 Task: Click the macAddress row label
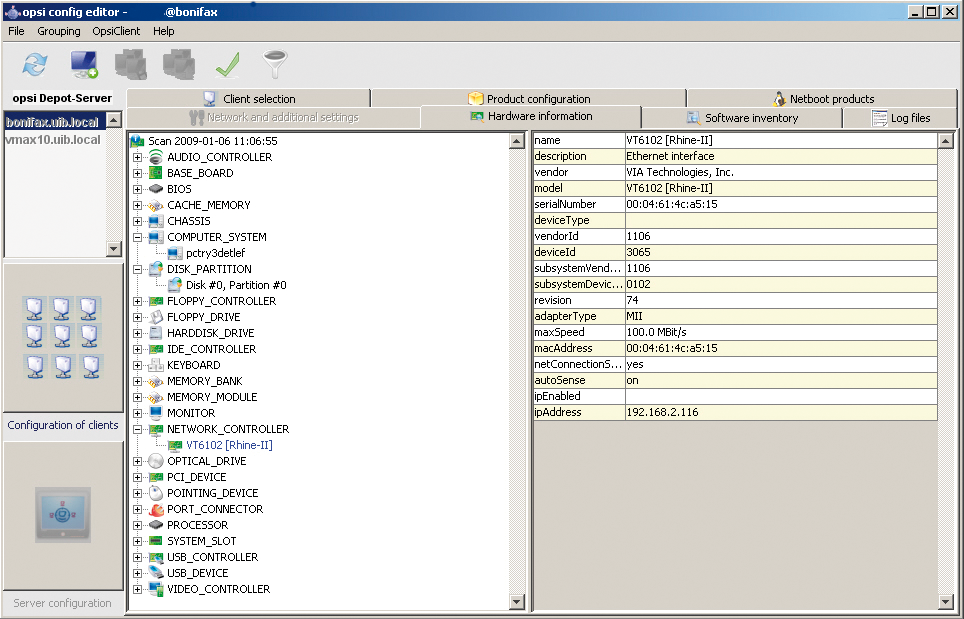pos(563,348)
